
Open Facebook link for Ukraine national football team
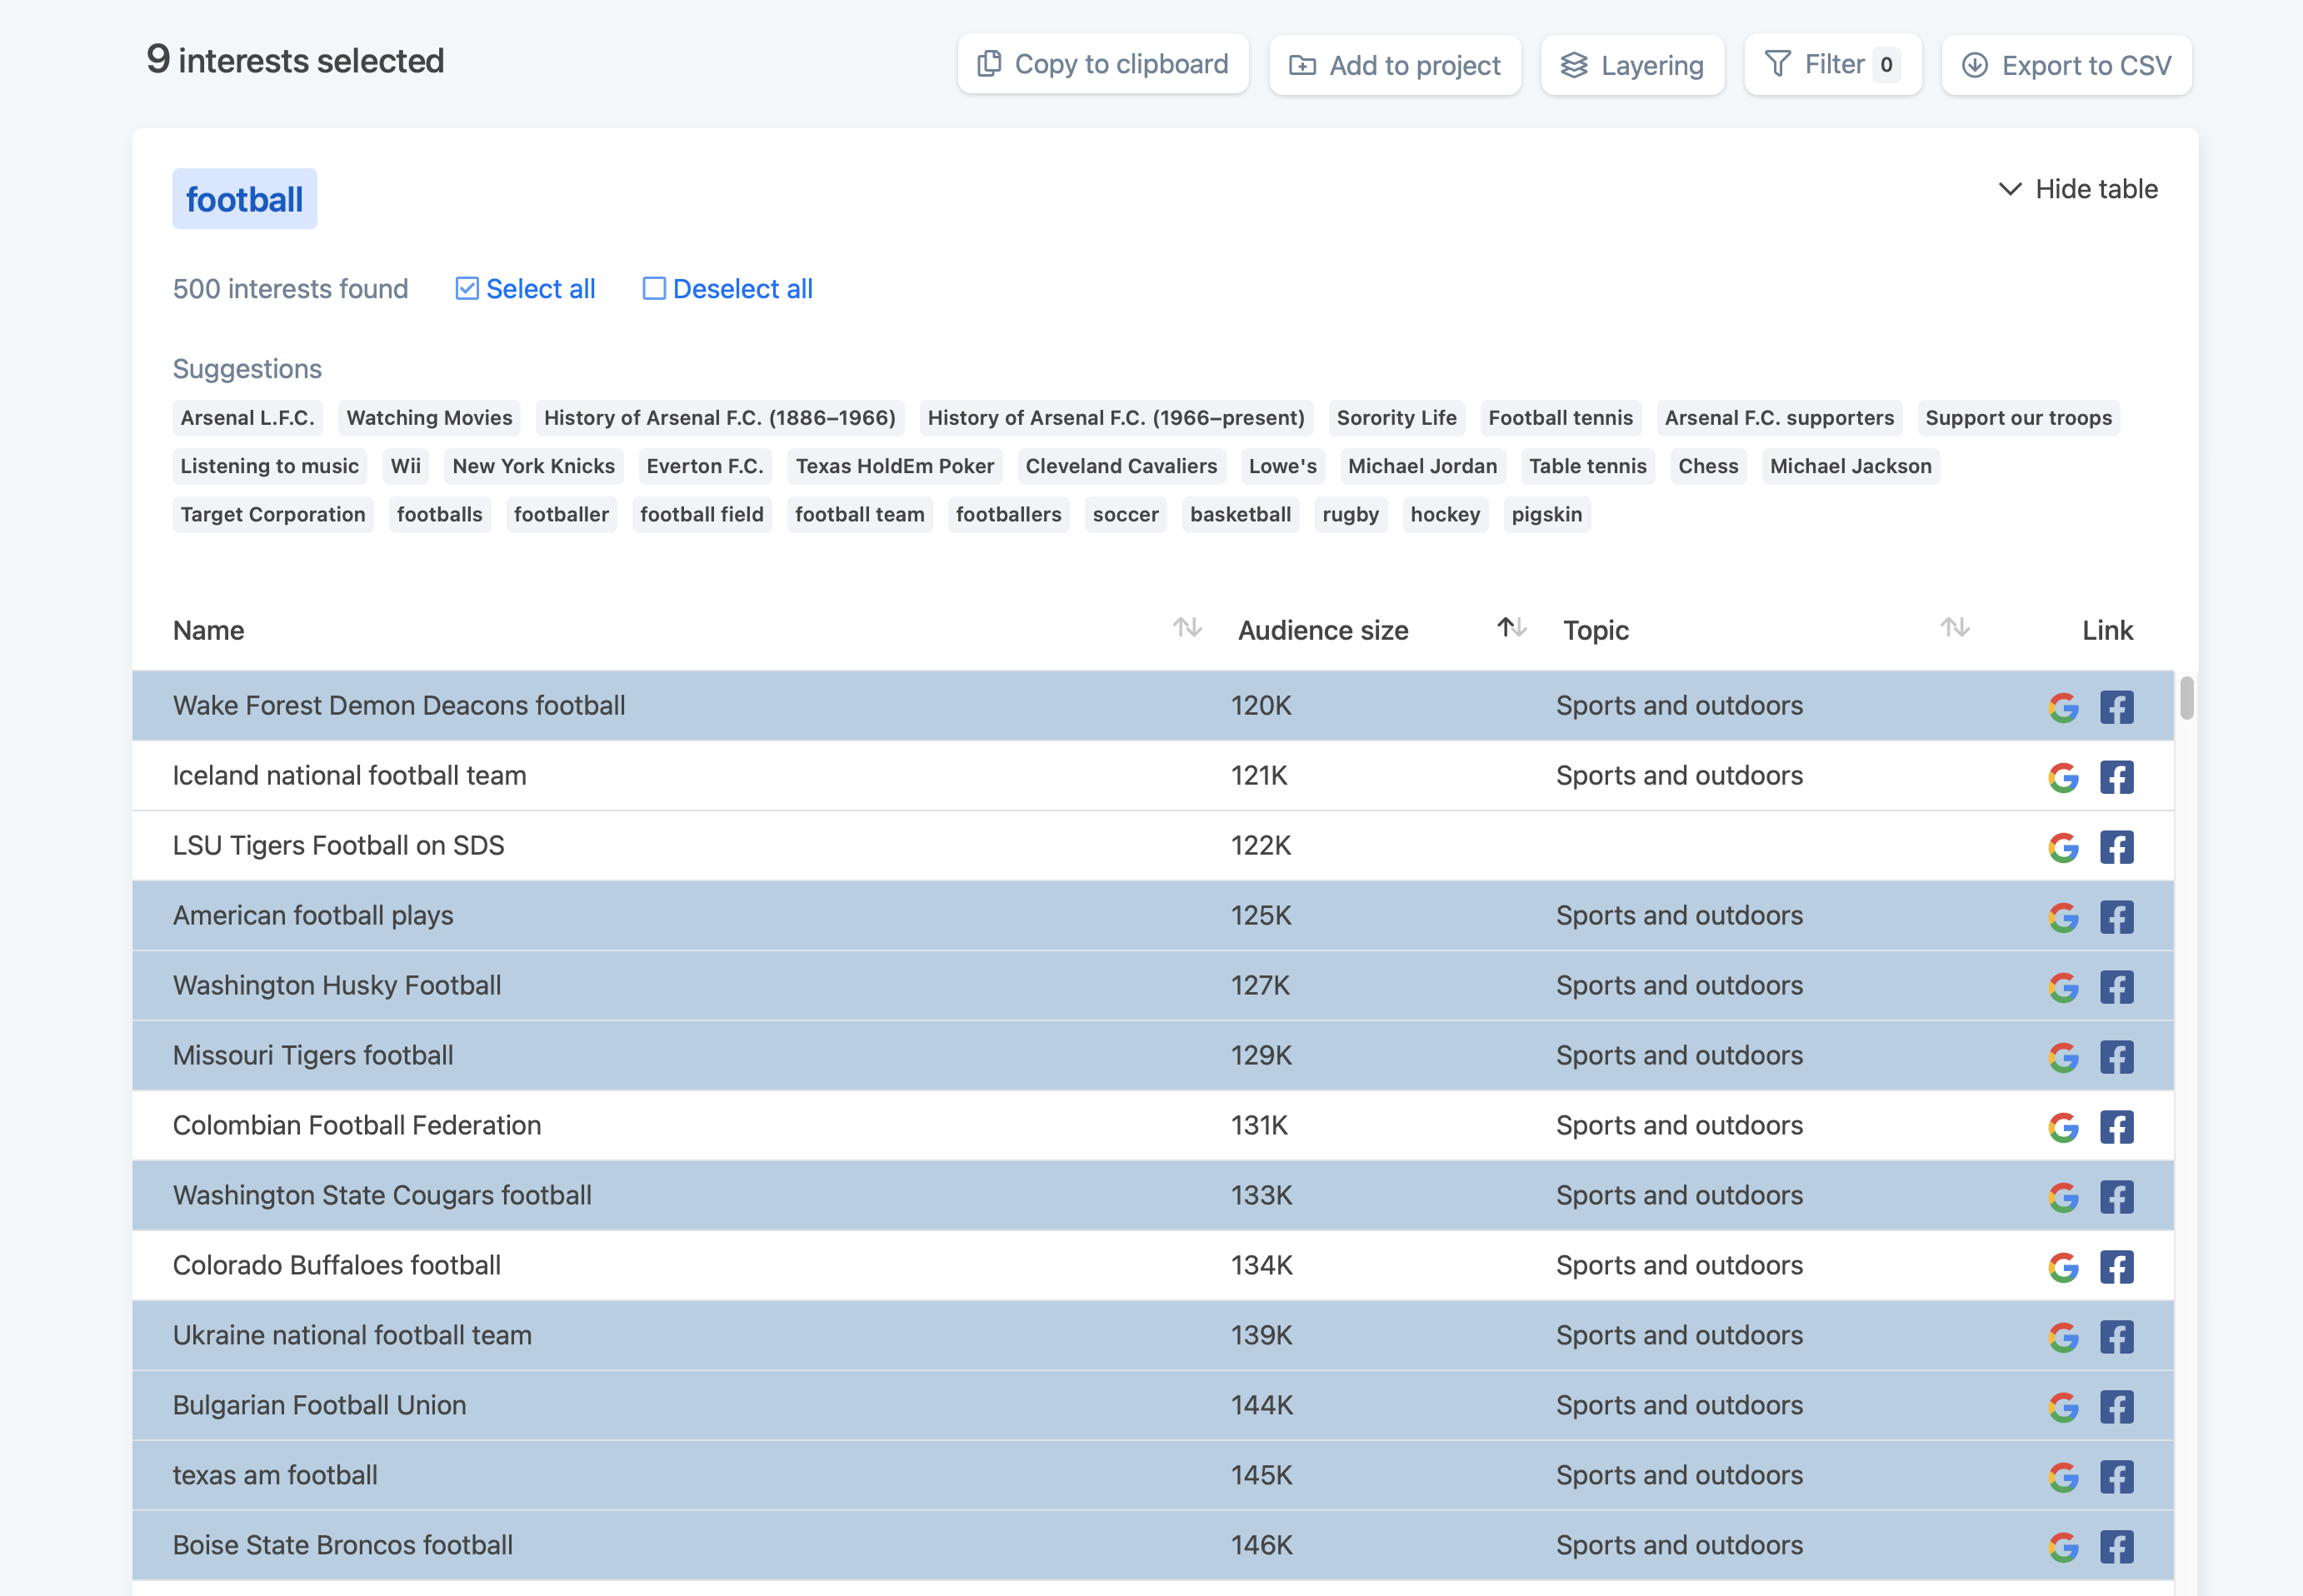(x=2116, y=1337)
